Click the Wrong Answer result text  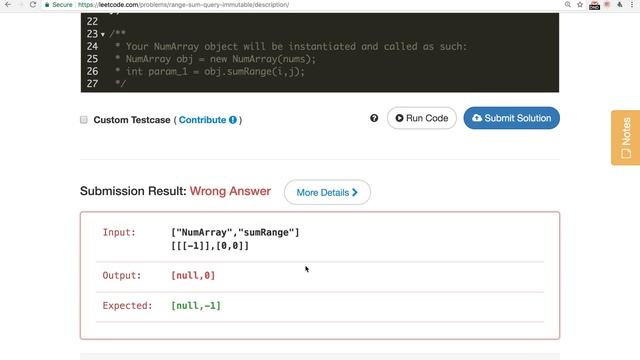[x=230, y=191]
